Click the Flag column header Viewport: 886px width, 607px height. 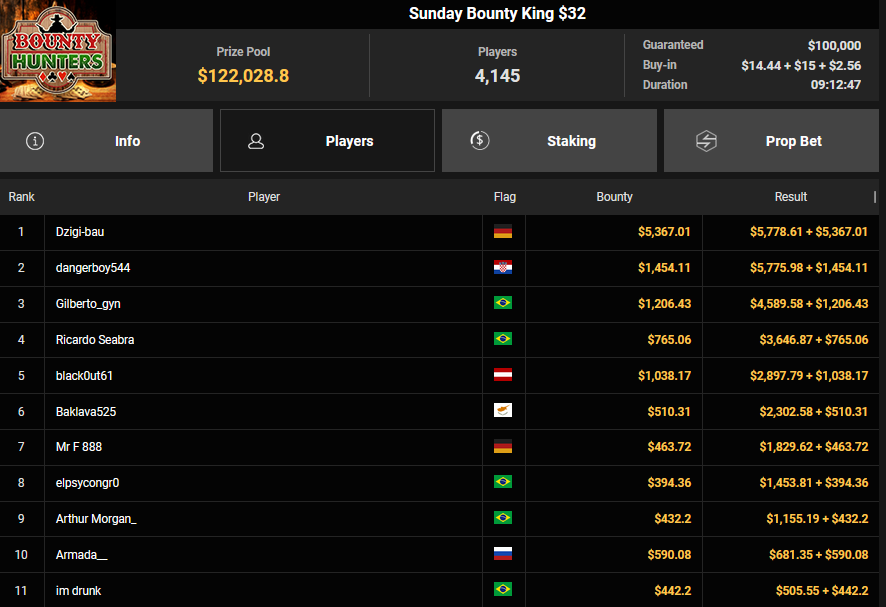505,197
